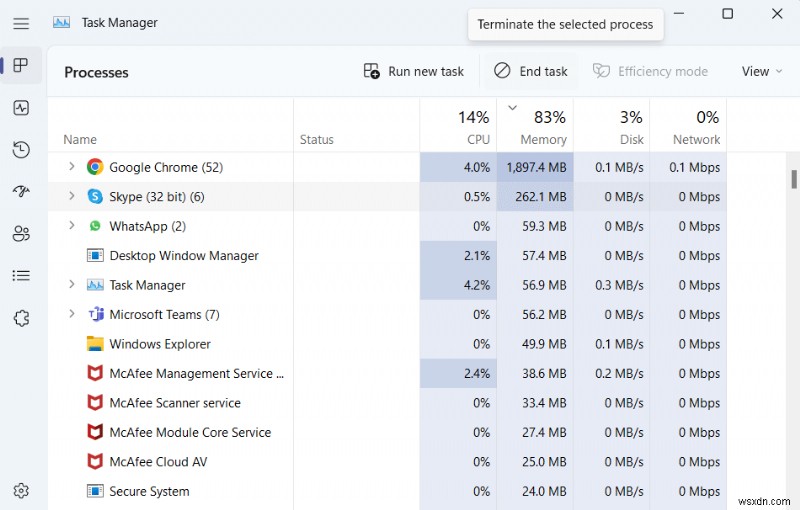The image size is (800, 510).
Task: Click Run new task button
Action: [x=414, y=72]
